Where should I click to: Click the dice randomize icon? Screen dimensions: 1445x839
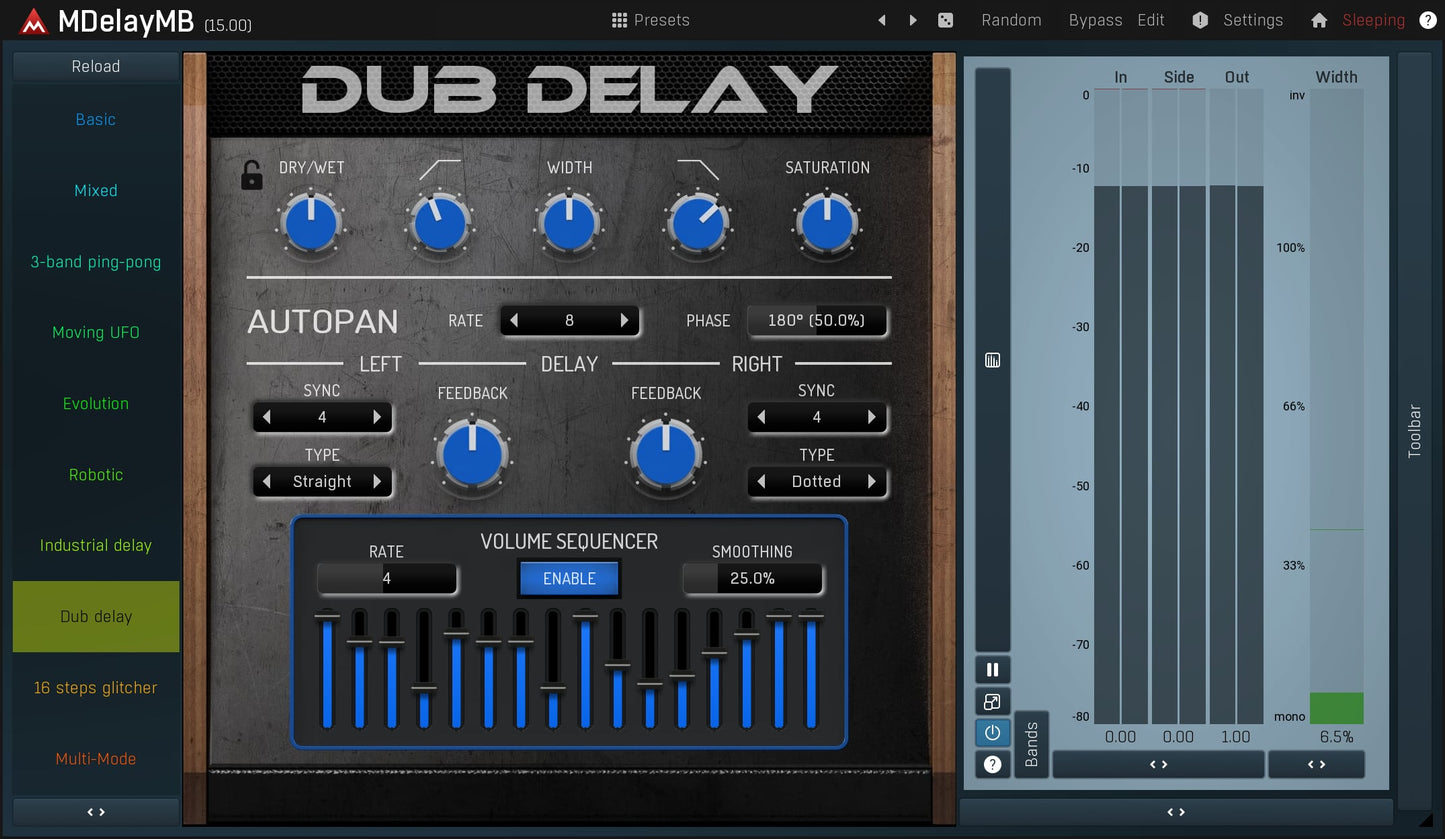[x=945, y=20]
